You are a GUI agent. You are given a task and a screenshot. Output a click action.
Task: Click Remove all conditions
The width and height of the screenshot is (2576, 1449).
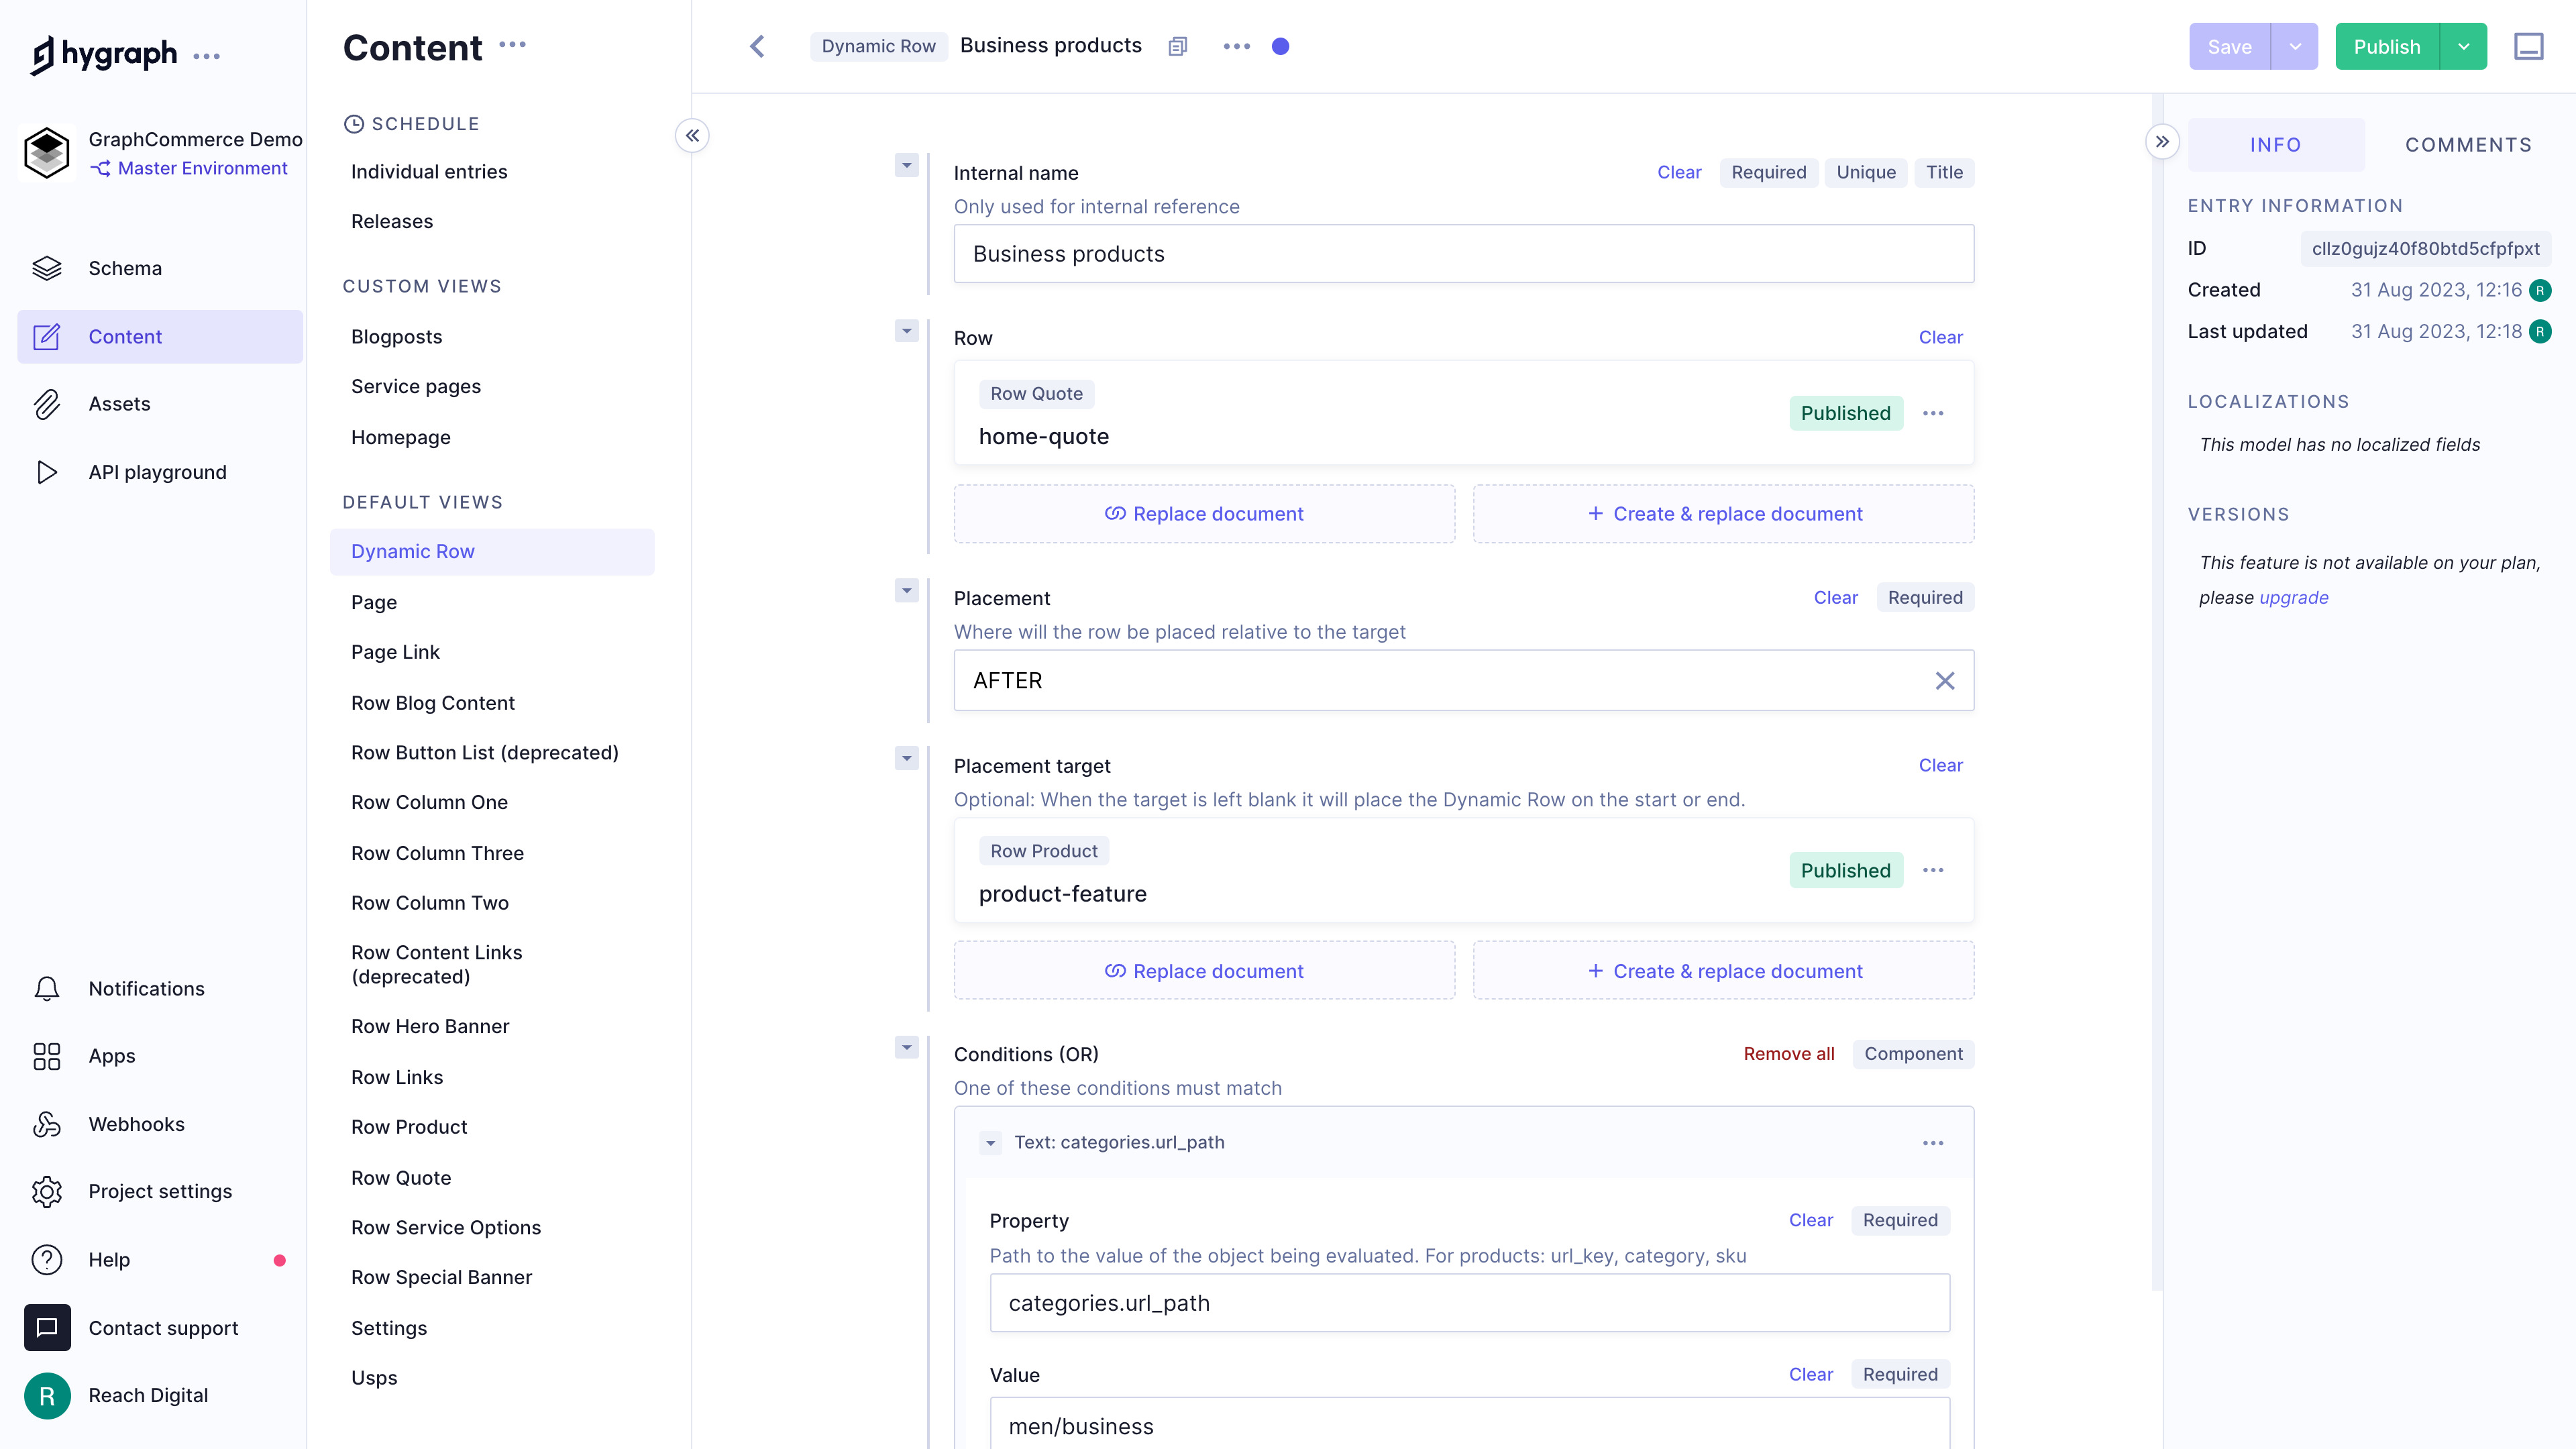tap(1788, 1054)
